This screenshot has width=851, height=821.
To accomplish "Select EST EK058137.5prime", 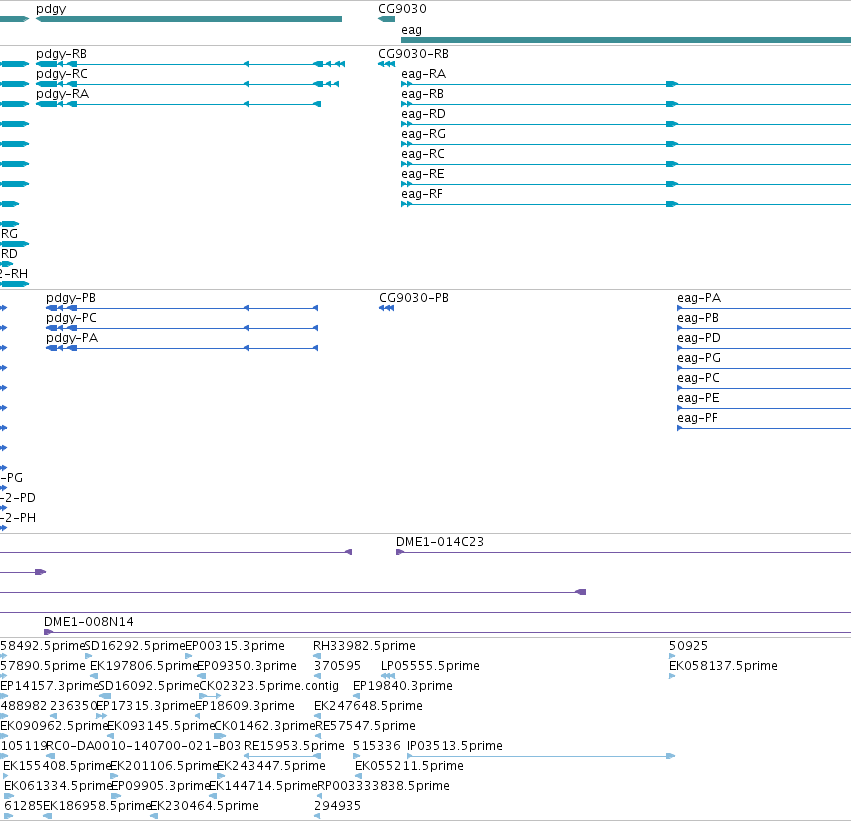I will click(723, 666).
